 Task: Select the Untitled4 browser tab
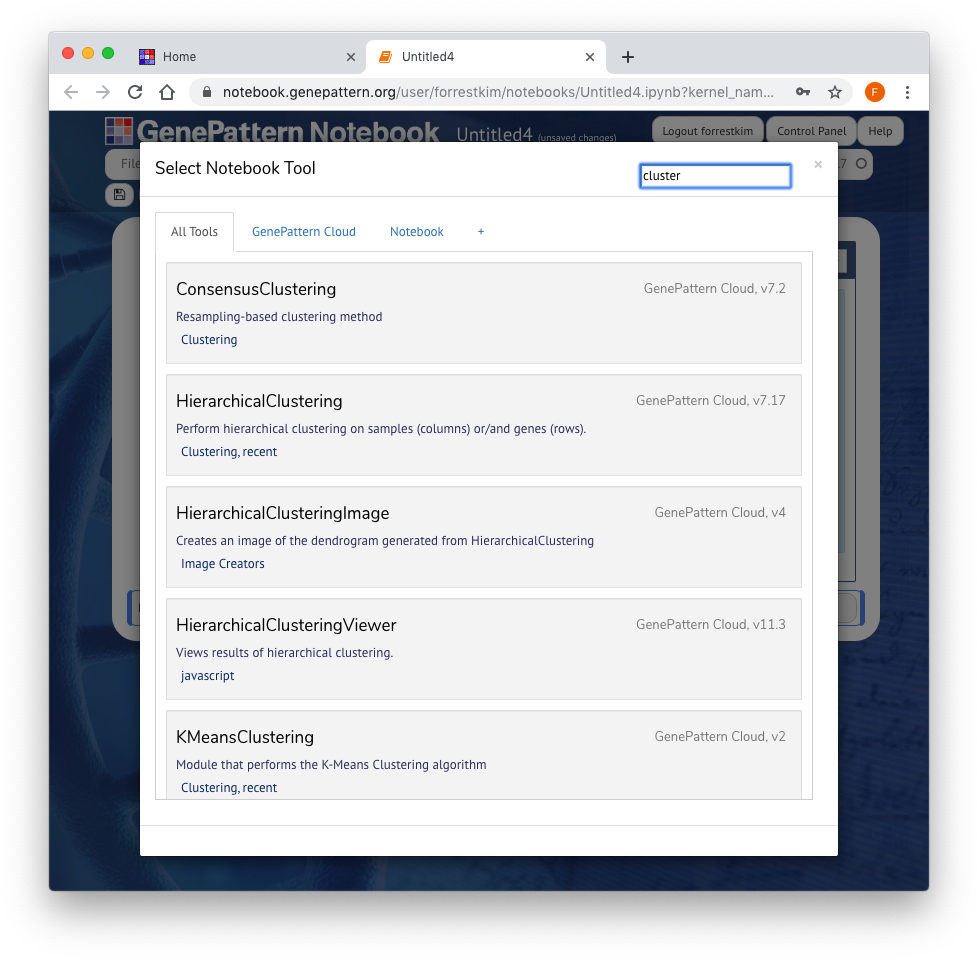(486, 57)
